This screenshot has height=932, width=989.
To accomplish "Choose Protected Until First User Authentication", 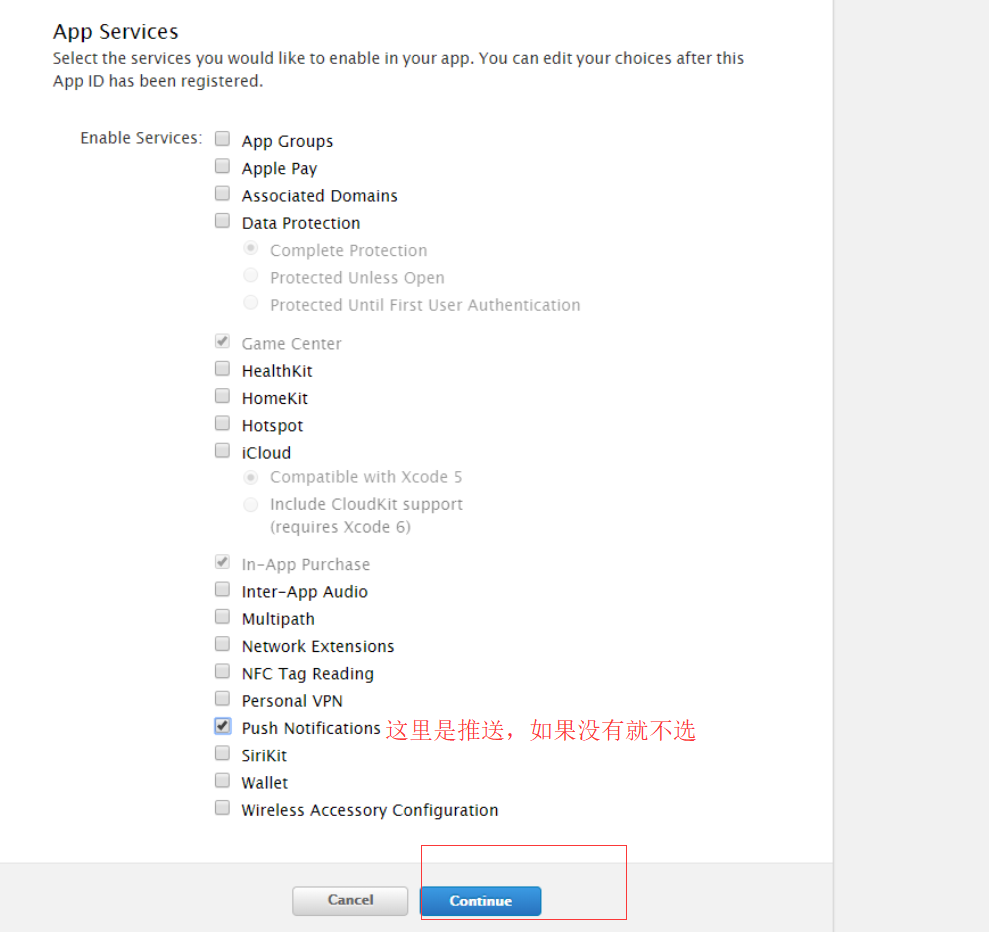I will pos(250,302).
